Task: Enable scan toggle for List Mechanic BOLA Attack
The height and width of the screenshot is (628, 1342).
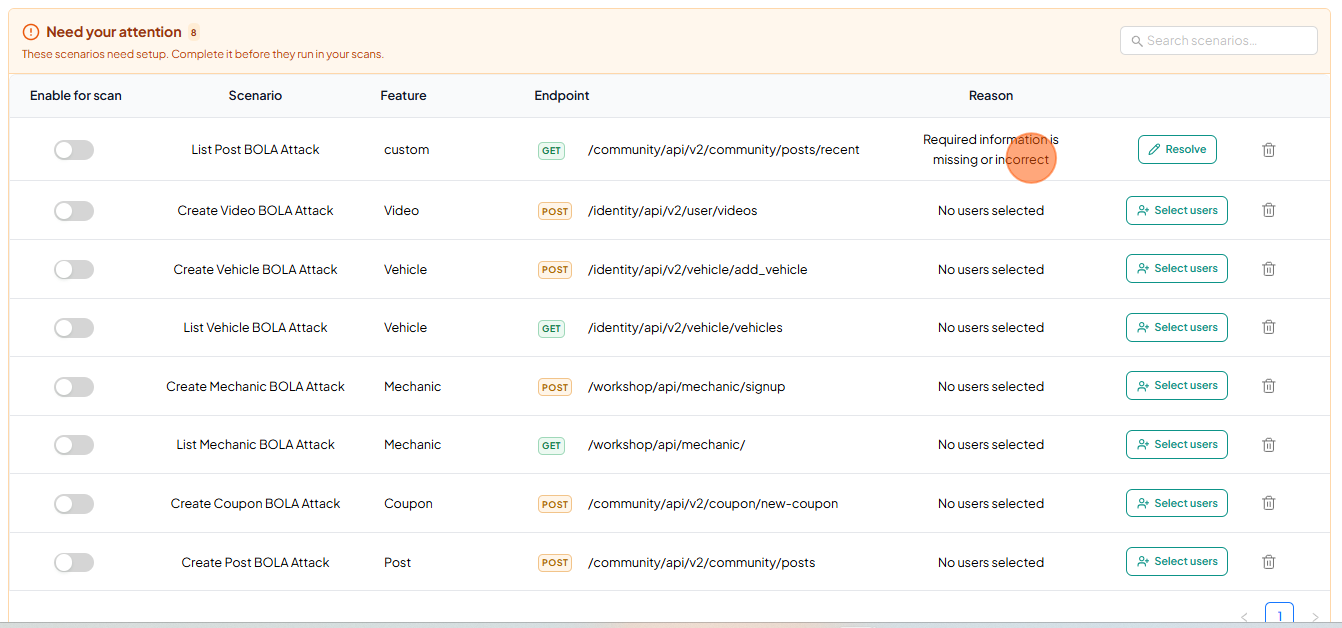Action: (x=74, y=445)
